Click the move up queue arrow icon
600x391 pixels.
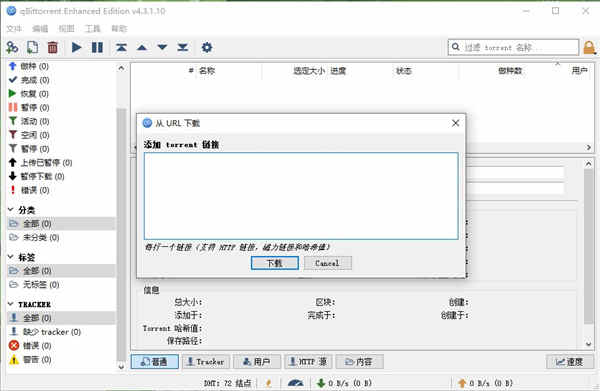click(x=142, y=47)
